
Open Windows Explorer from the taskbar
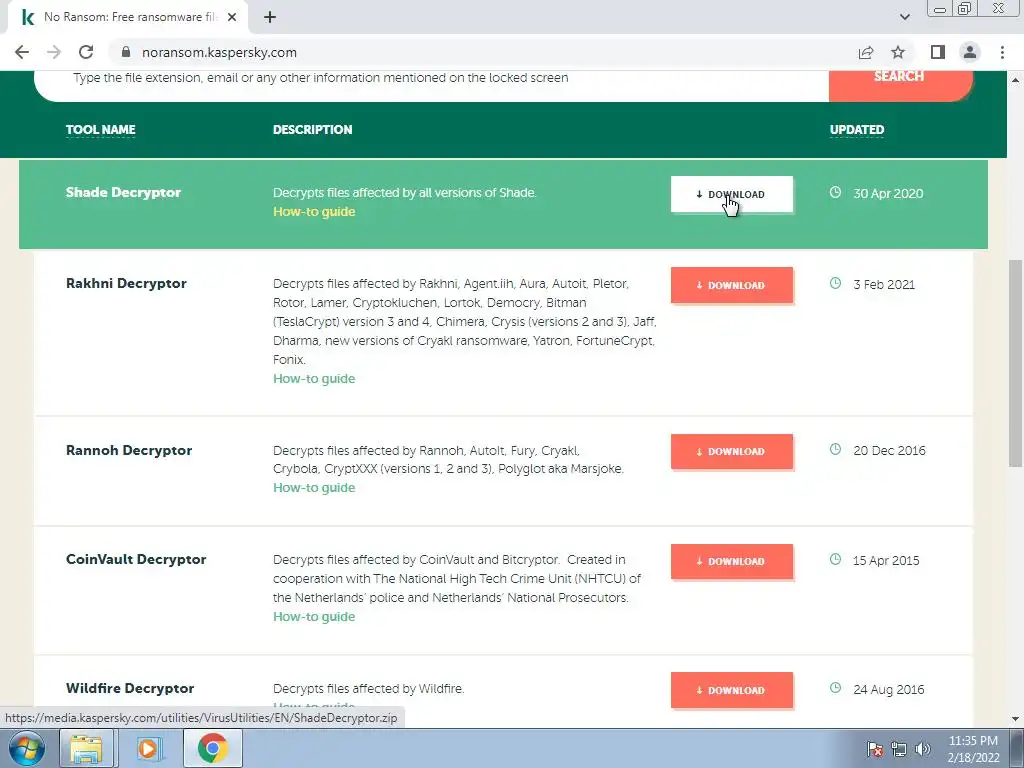coord(87,748)
